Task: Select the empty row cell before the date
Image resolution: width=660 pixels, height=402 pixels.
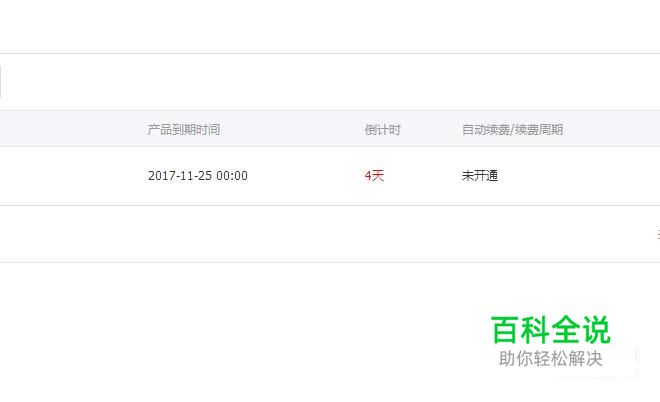Action: pos(72,176)
